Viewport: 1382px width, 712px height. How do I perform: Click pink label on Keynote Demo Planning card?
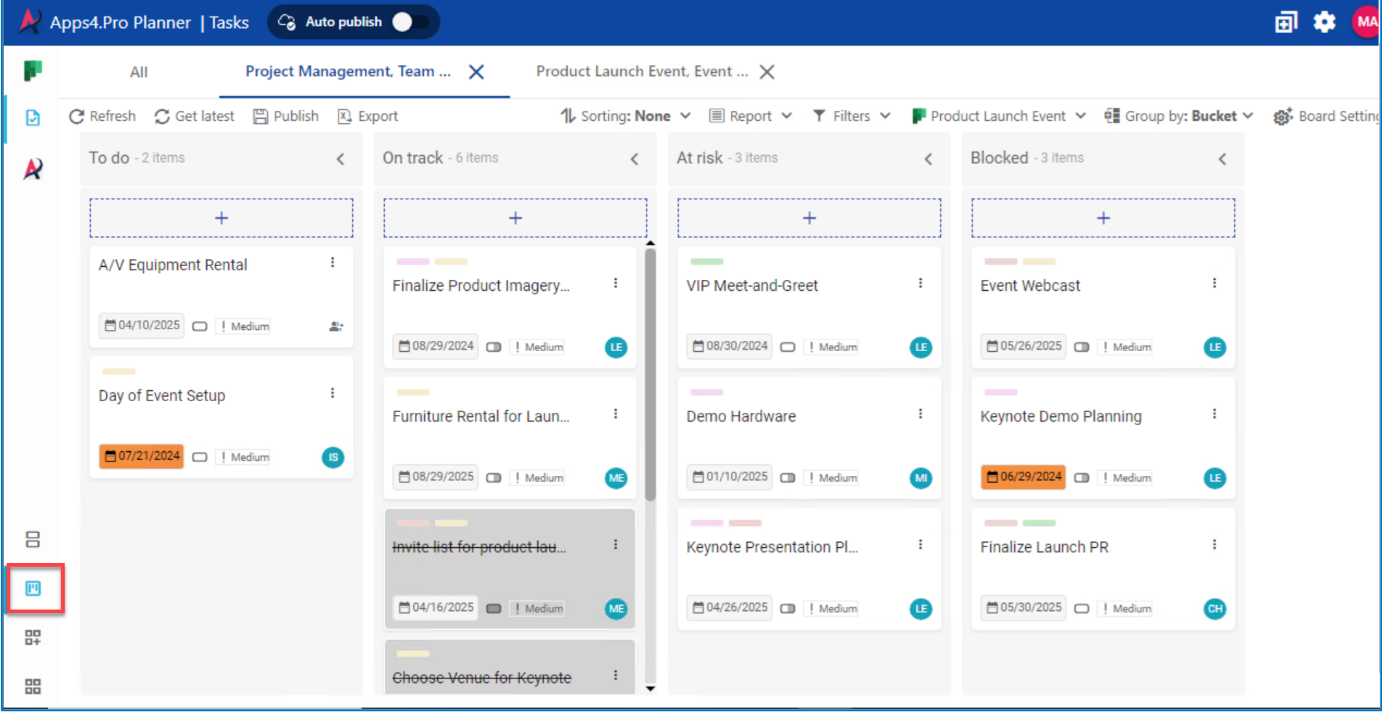click(1000, 393)
